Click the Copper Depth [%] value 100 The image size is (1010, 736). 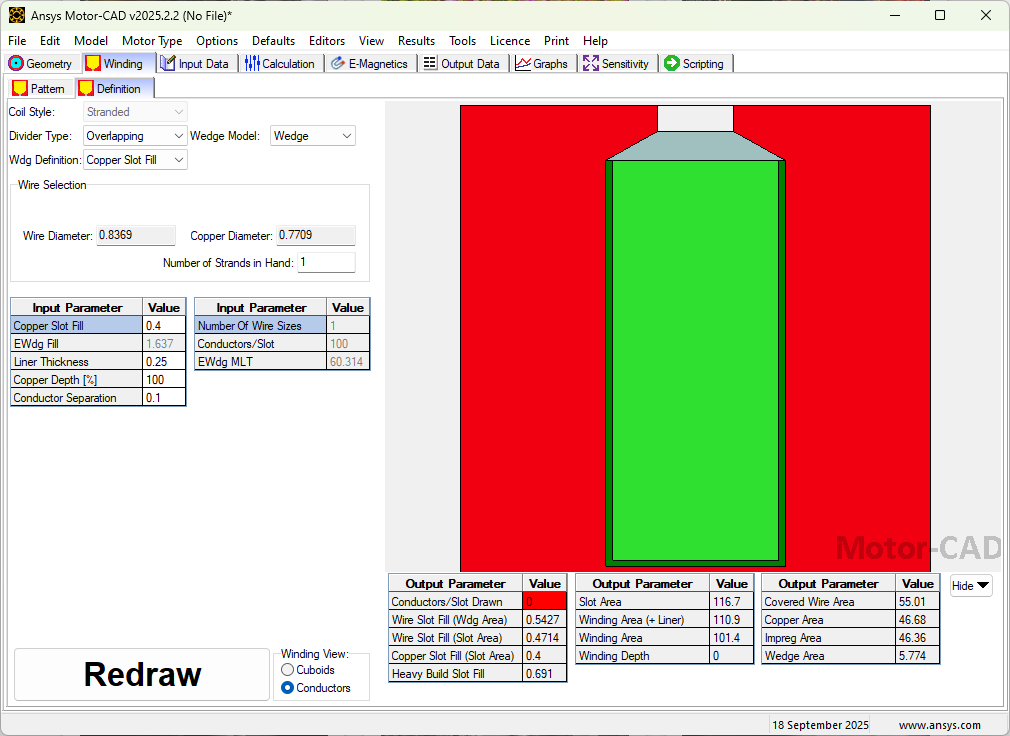click(x=164, y=380)
